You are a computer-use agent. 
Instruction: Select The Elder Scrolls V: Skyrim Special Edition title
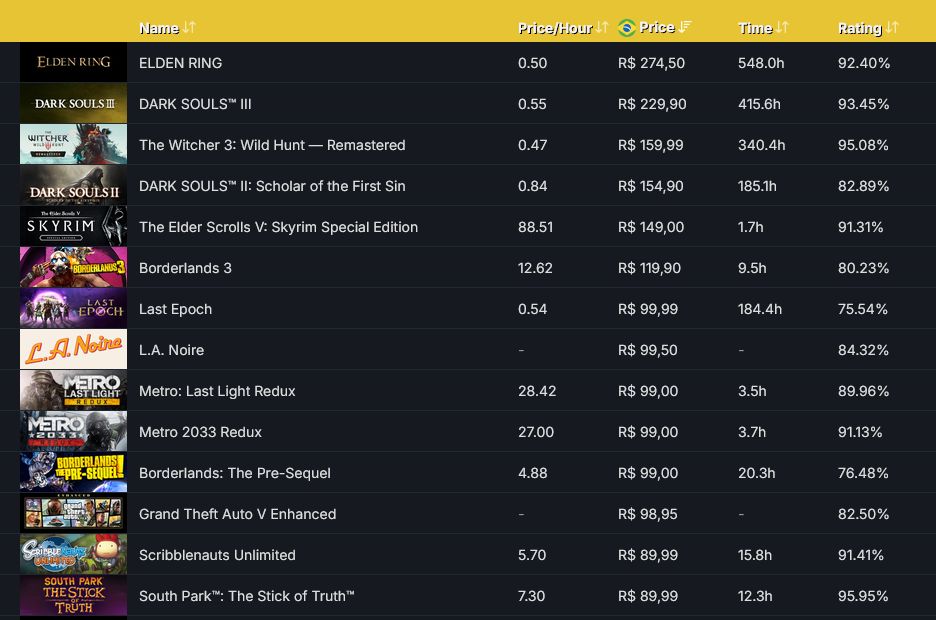click(278, 227)
